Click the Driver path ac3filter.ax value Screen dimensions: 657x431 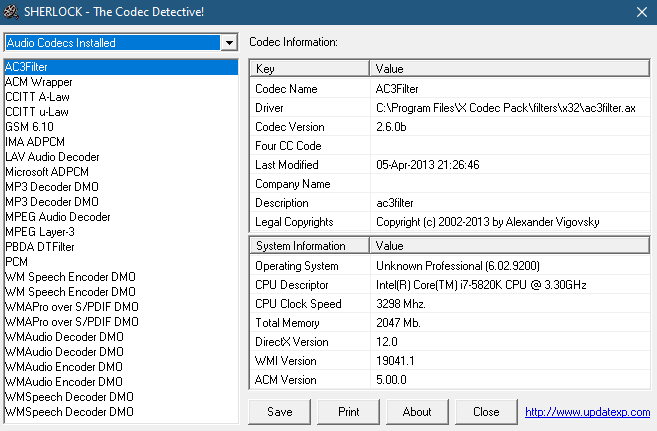coord(506,108)
